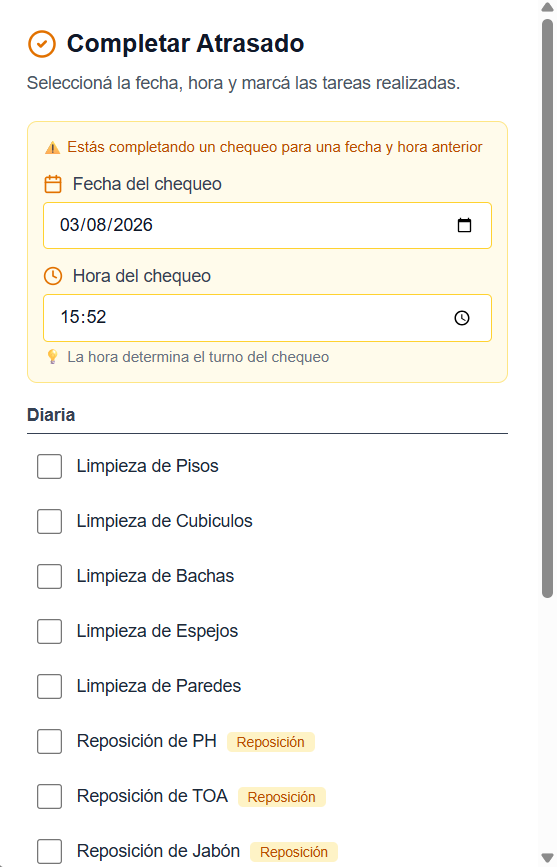Click the scrollbar down arrow
Image resolution: width=557 pixels, height=867 pixels.
click(548, 859)
